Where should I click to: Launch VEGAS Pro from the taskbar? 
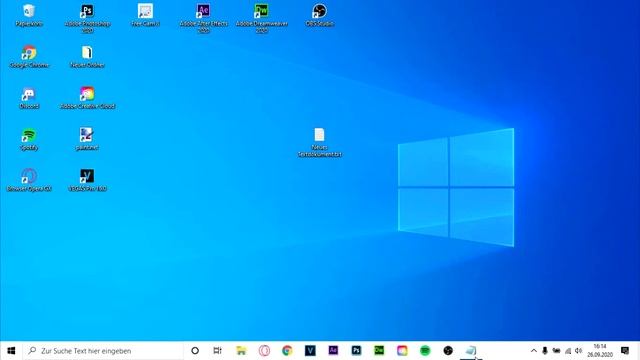(310, 351)
